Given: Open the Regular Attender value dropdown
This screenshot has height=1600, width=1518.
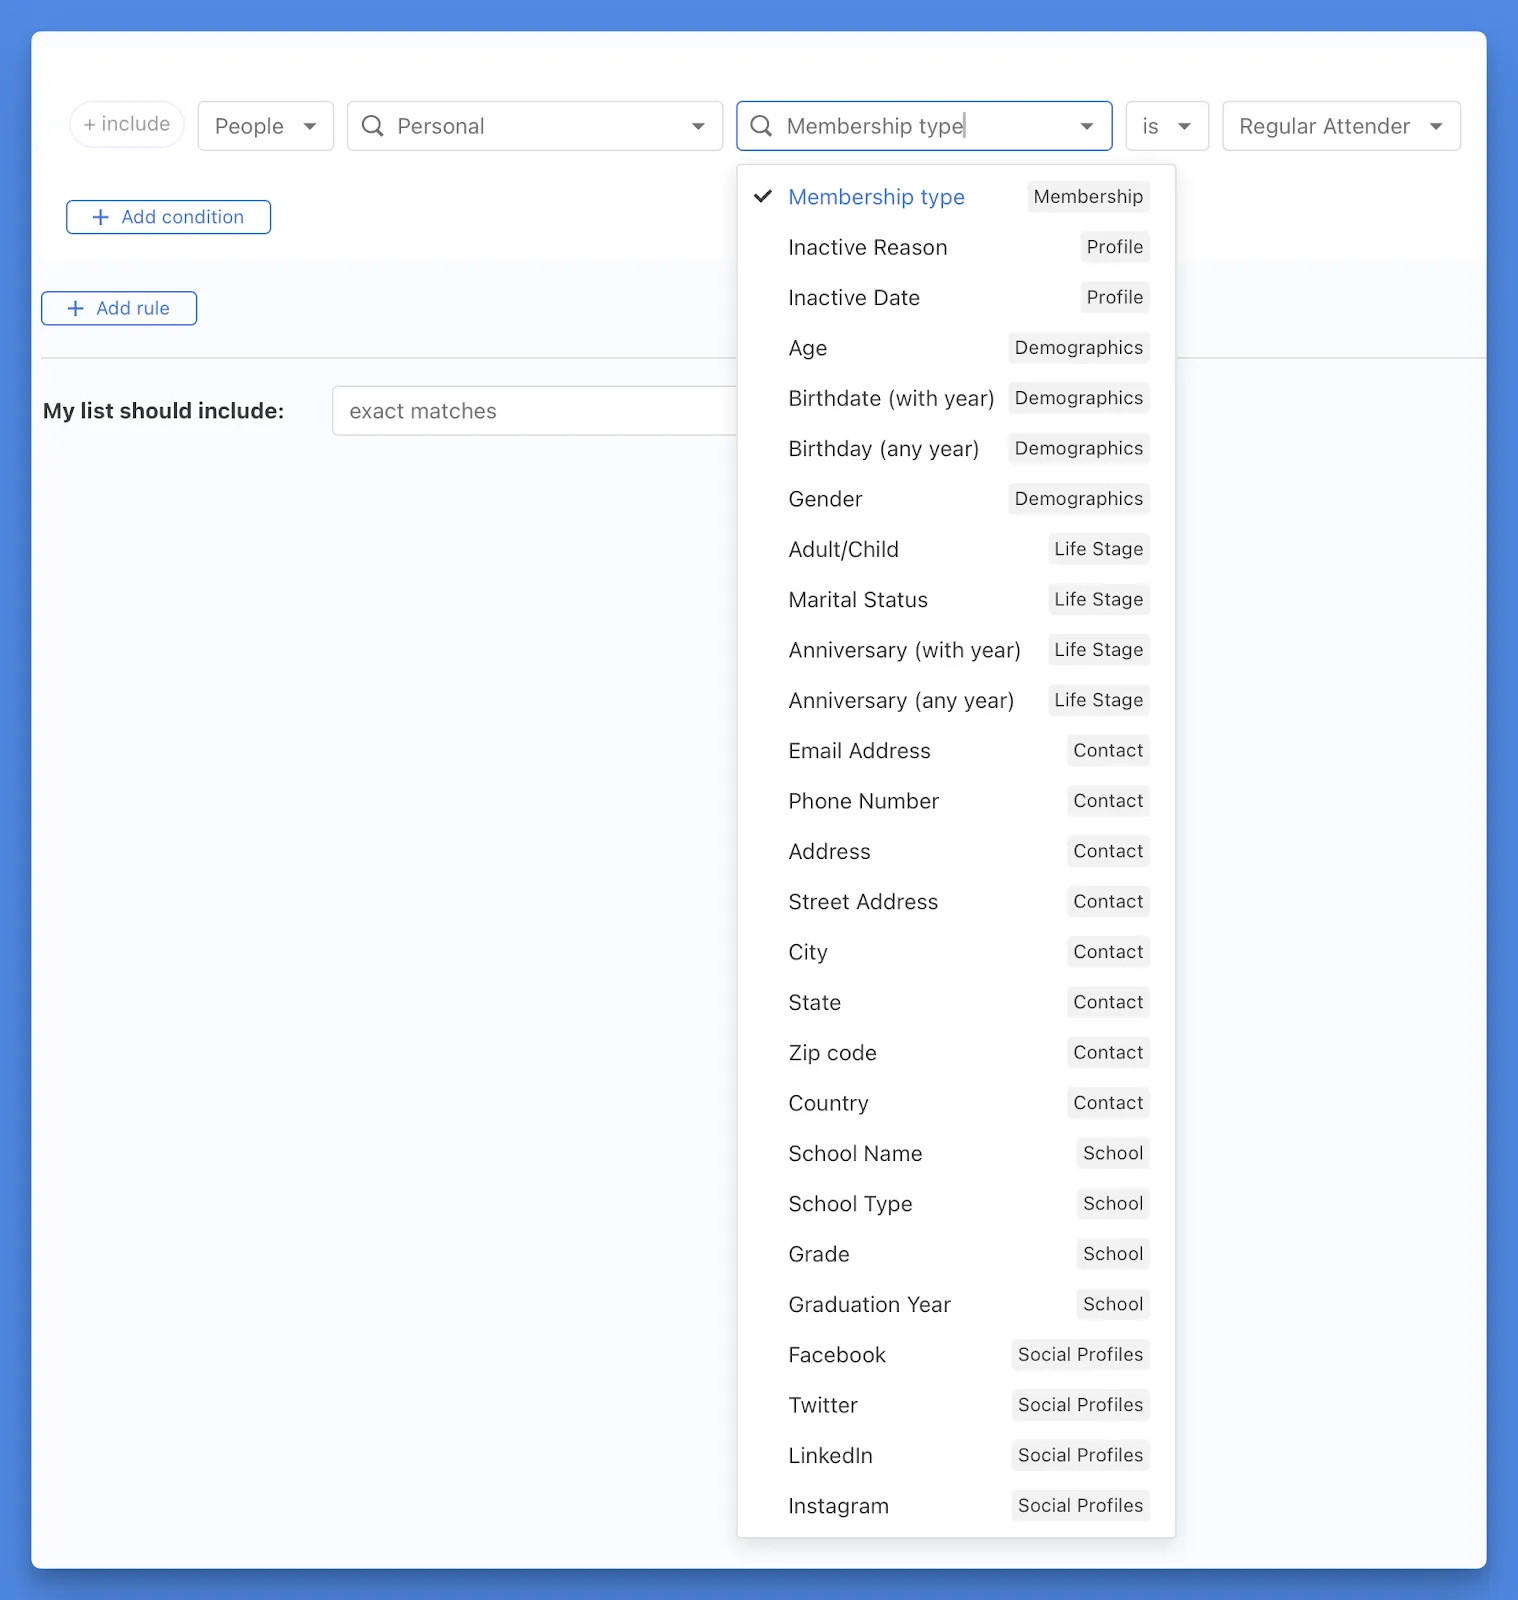Looking at the screenshot, I should (1340, 126).
